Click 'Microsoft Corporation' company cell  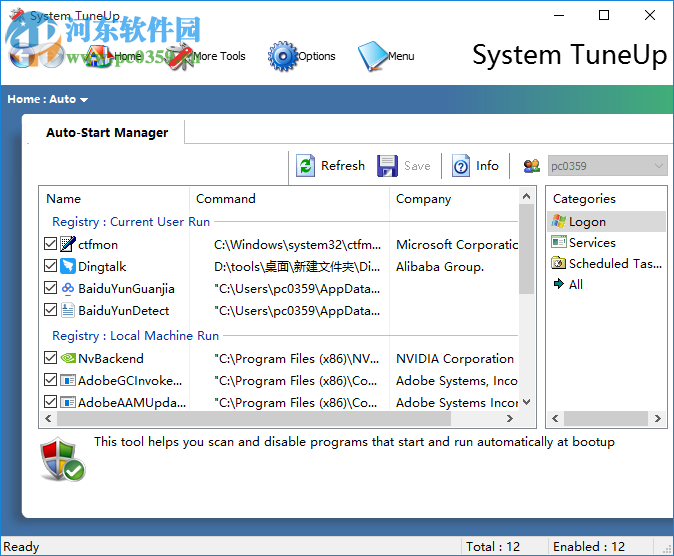457,244
